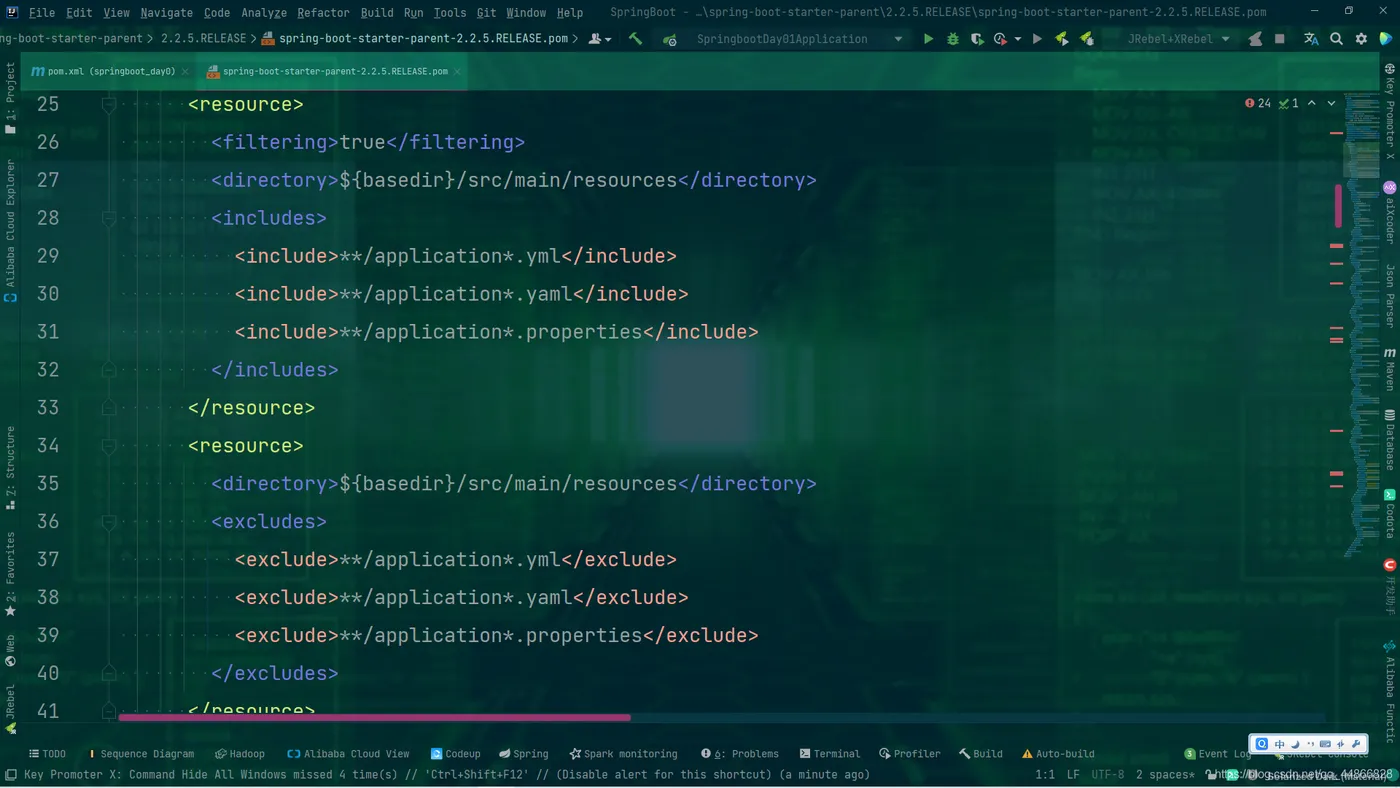1400x788 pixels.
Task: Open the Problems tool window
Action: point(739,754)
